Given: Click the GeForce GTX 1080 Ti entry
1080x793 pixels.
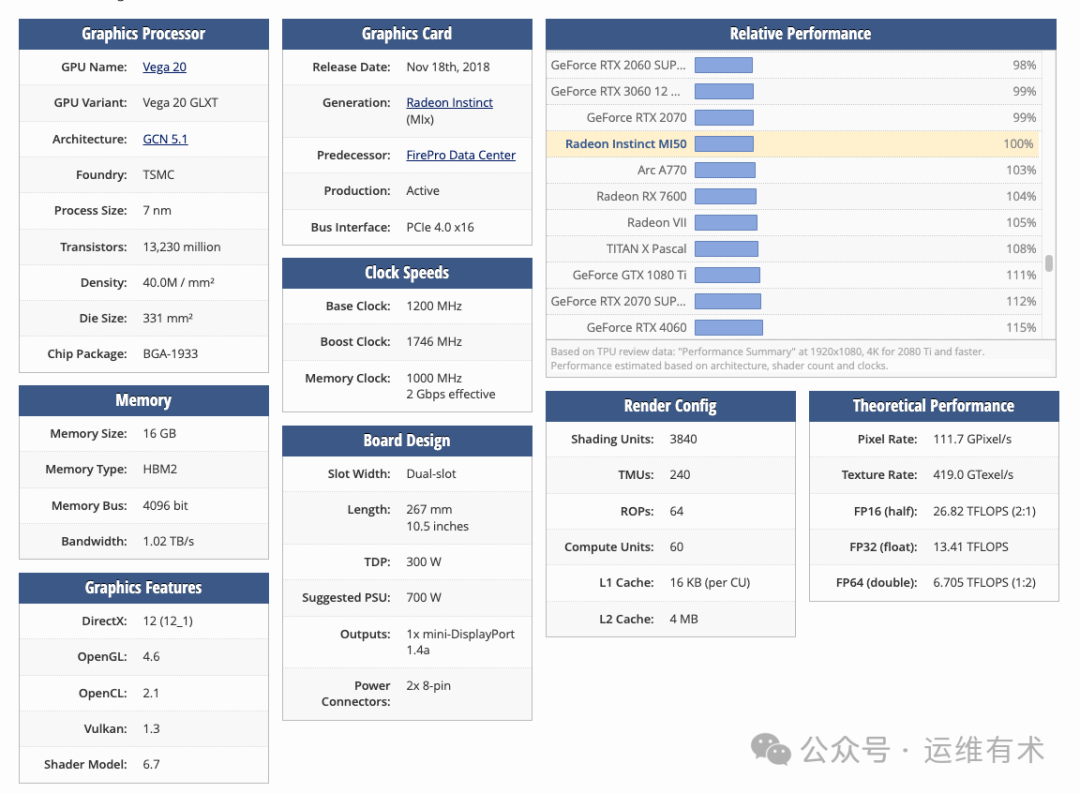Looking at the screenshot, I should (792, 275).
